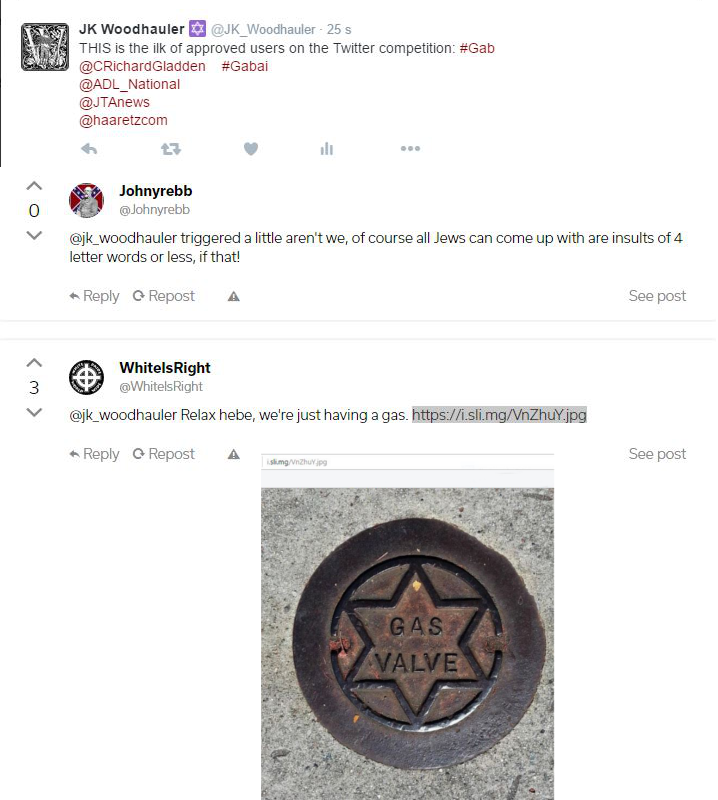The width and height of the screenshot is (718, 800).
Task: Upvote the WhiteIsRight post
Action: [34, 363]
